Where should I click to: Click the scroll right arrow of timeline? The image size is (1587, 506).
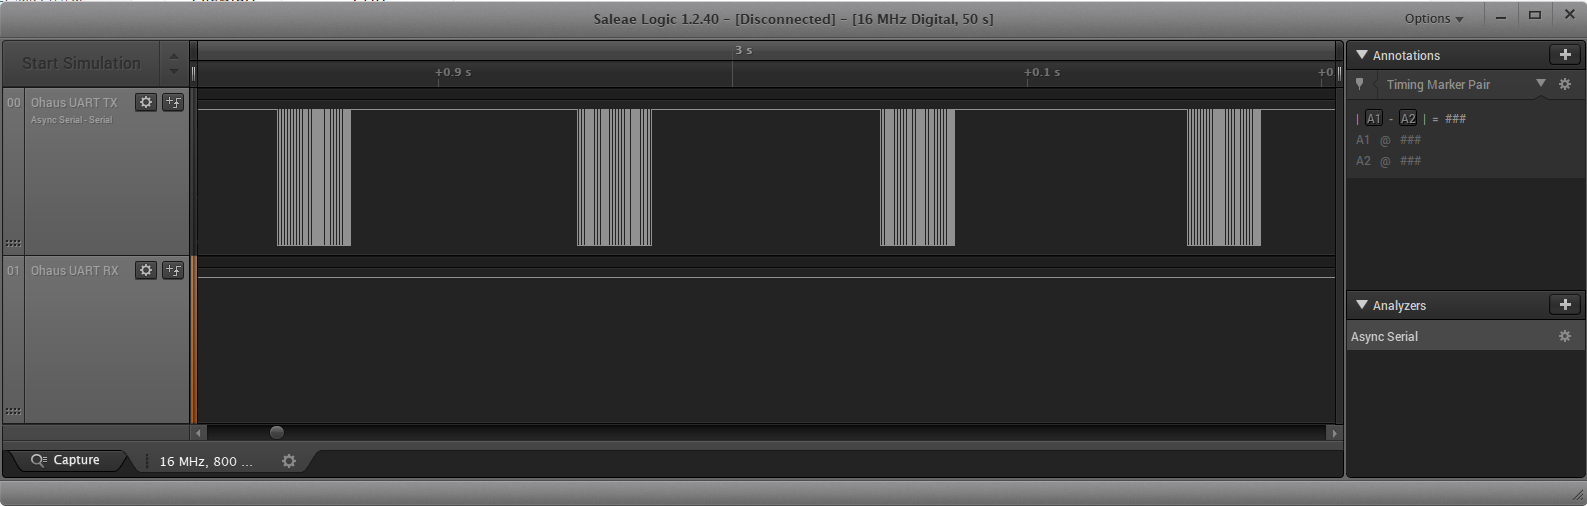(1333, 433)
